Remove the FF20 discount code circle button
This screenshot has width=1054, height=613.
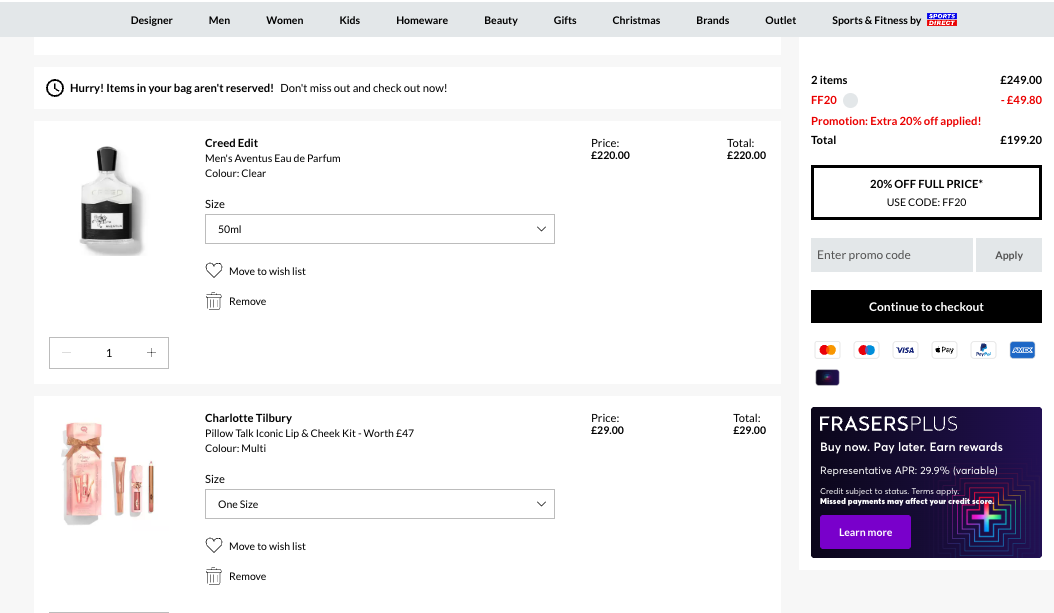pyautogui.click(x=851, y=100)
